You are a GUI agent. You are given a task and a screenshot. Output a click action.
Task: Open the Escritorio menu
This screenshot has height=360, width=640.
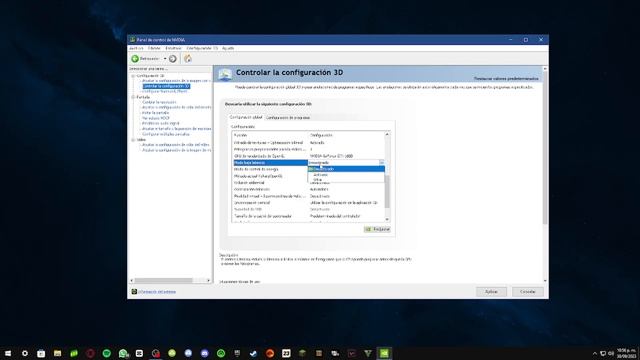(173, 48)
